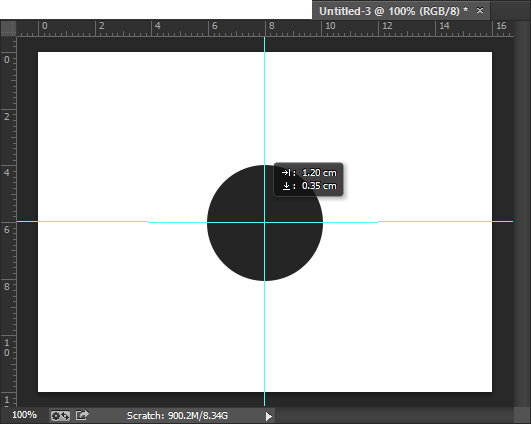Screen dimensions: 531x424
Task: Click the 1.20 cm measurement readout
Action: [x=319, y=173]
